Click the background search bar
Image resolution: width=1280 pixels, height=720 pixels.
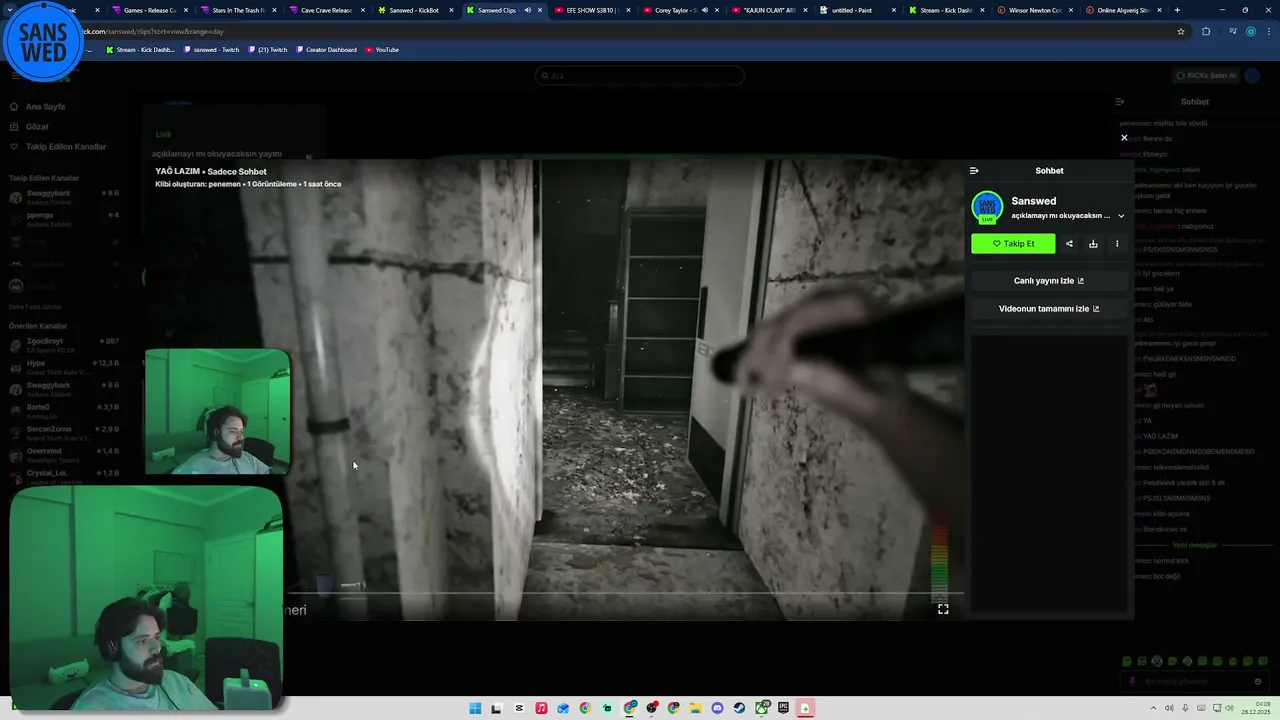[x=640, y=75]
